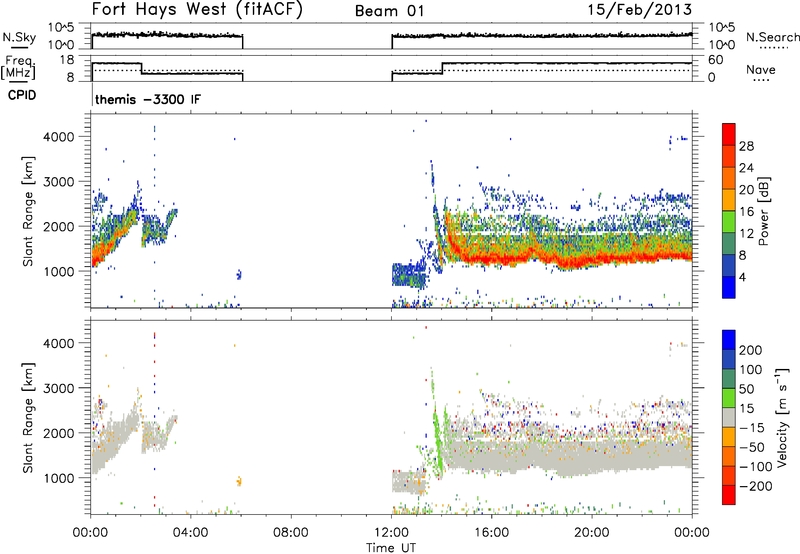Pick the light green 12–16 dB power swatch
Screen dimensions: 800x554
(729, 222)
